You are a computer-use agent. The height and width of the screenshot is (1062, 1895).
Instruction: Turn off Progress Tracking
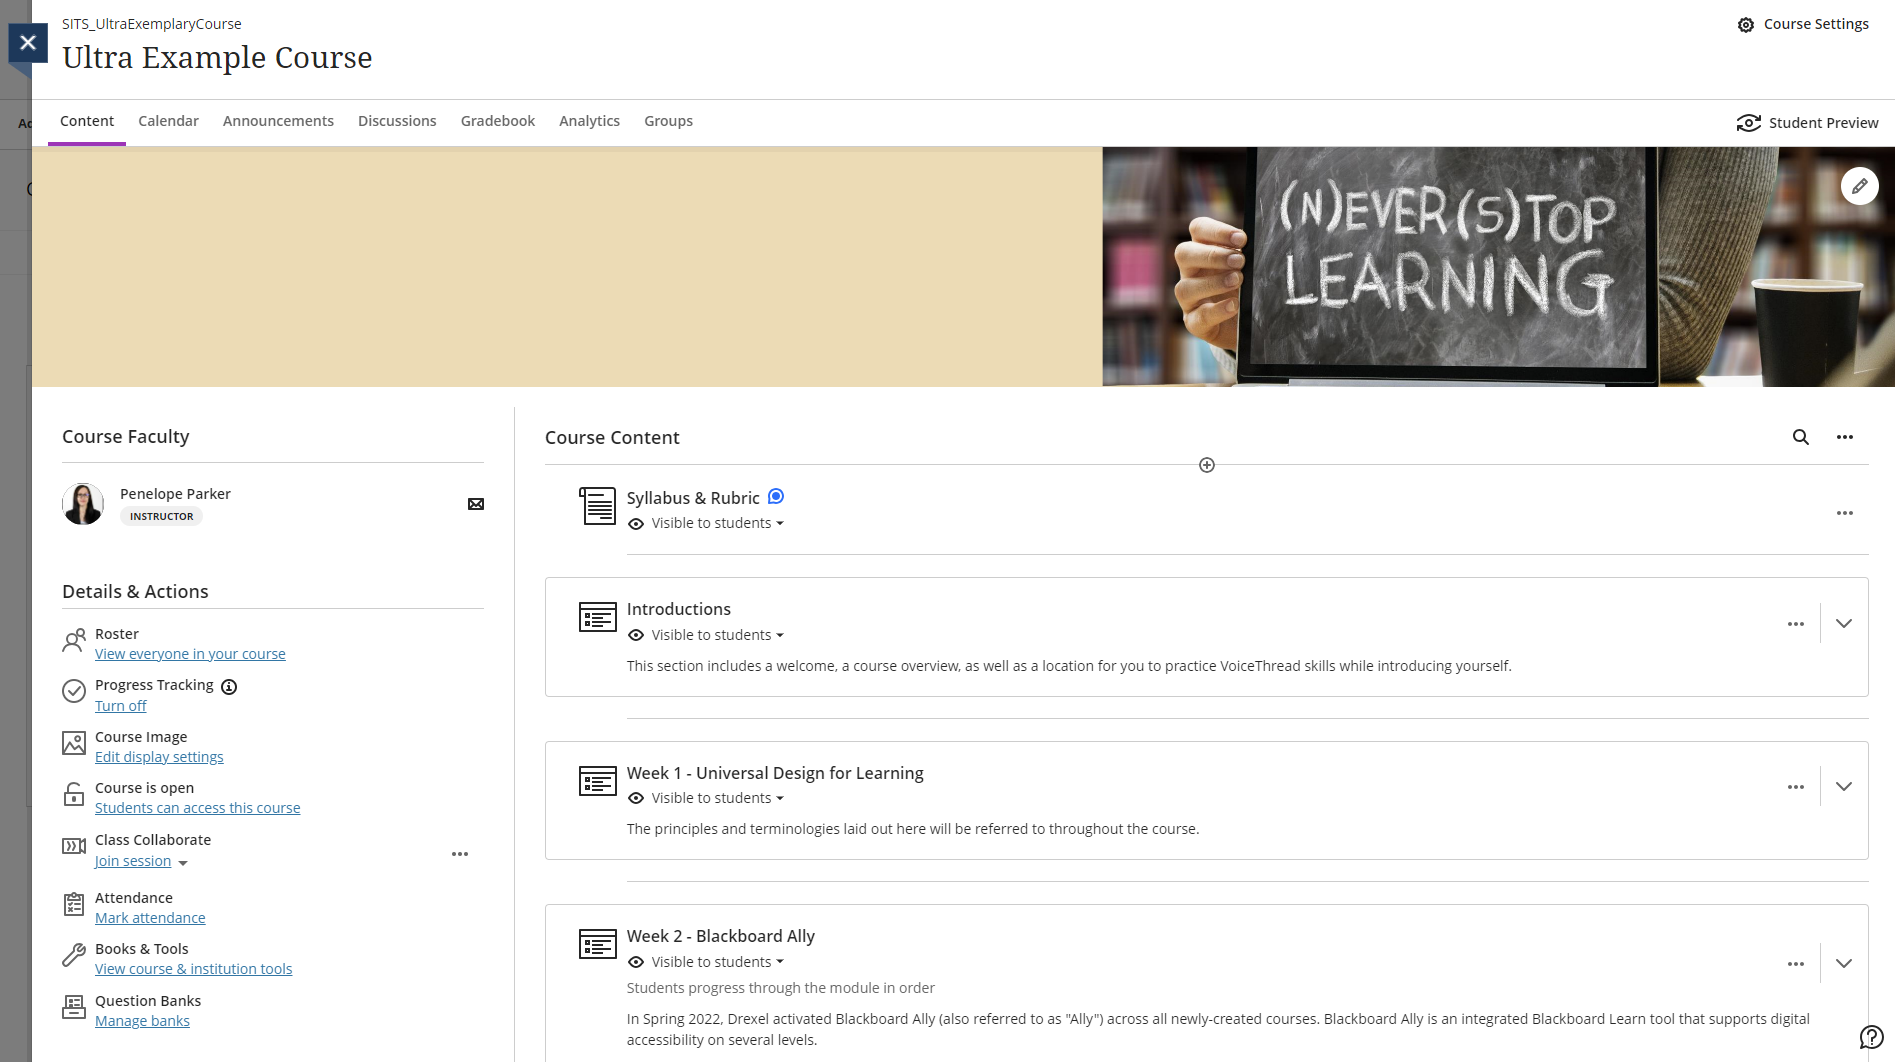pyautogui.click(x=121, y=706)
